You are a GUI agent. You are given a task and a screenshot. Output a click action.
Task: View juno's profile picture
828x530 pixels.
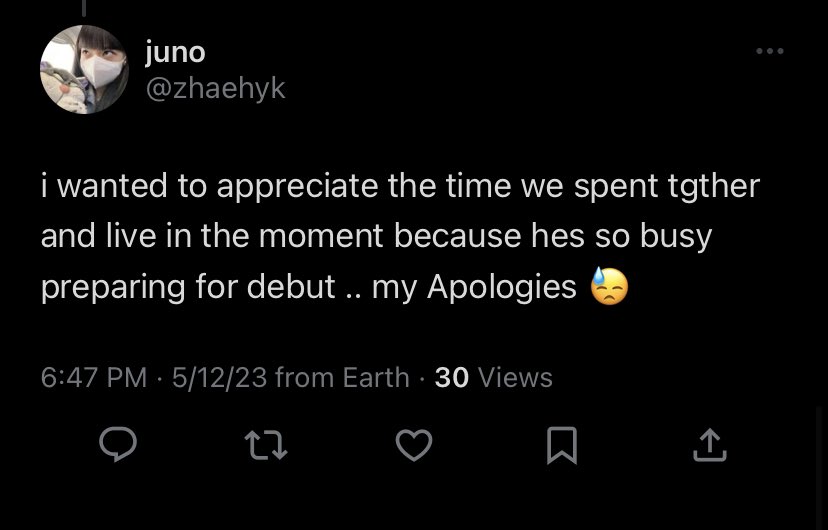click(x=84, y=69)
